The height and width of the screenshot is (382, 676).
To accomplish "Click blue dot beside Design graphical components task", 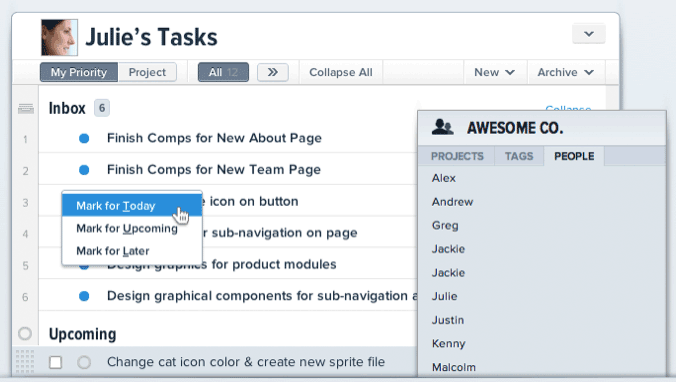I will point(84,296).
